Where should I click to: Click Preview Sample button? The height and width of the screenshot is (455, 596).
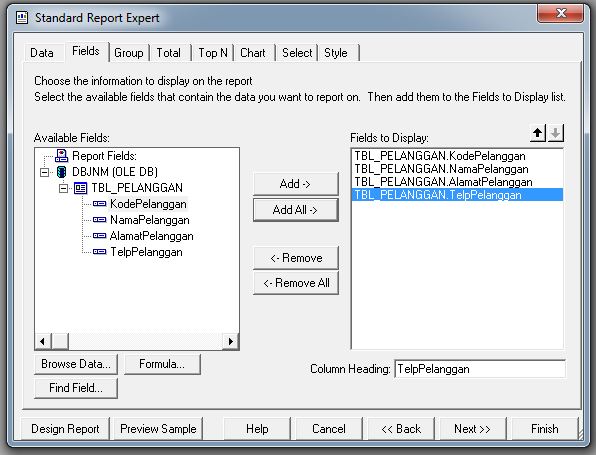pyautogui.click(x=158, y=429)
